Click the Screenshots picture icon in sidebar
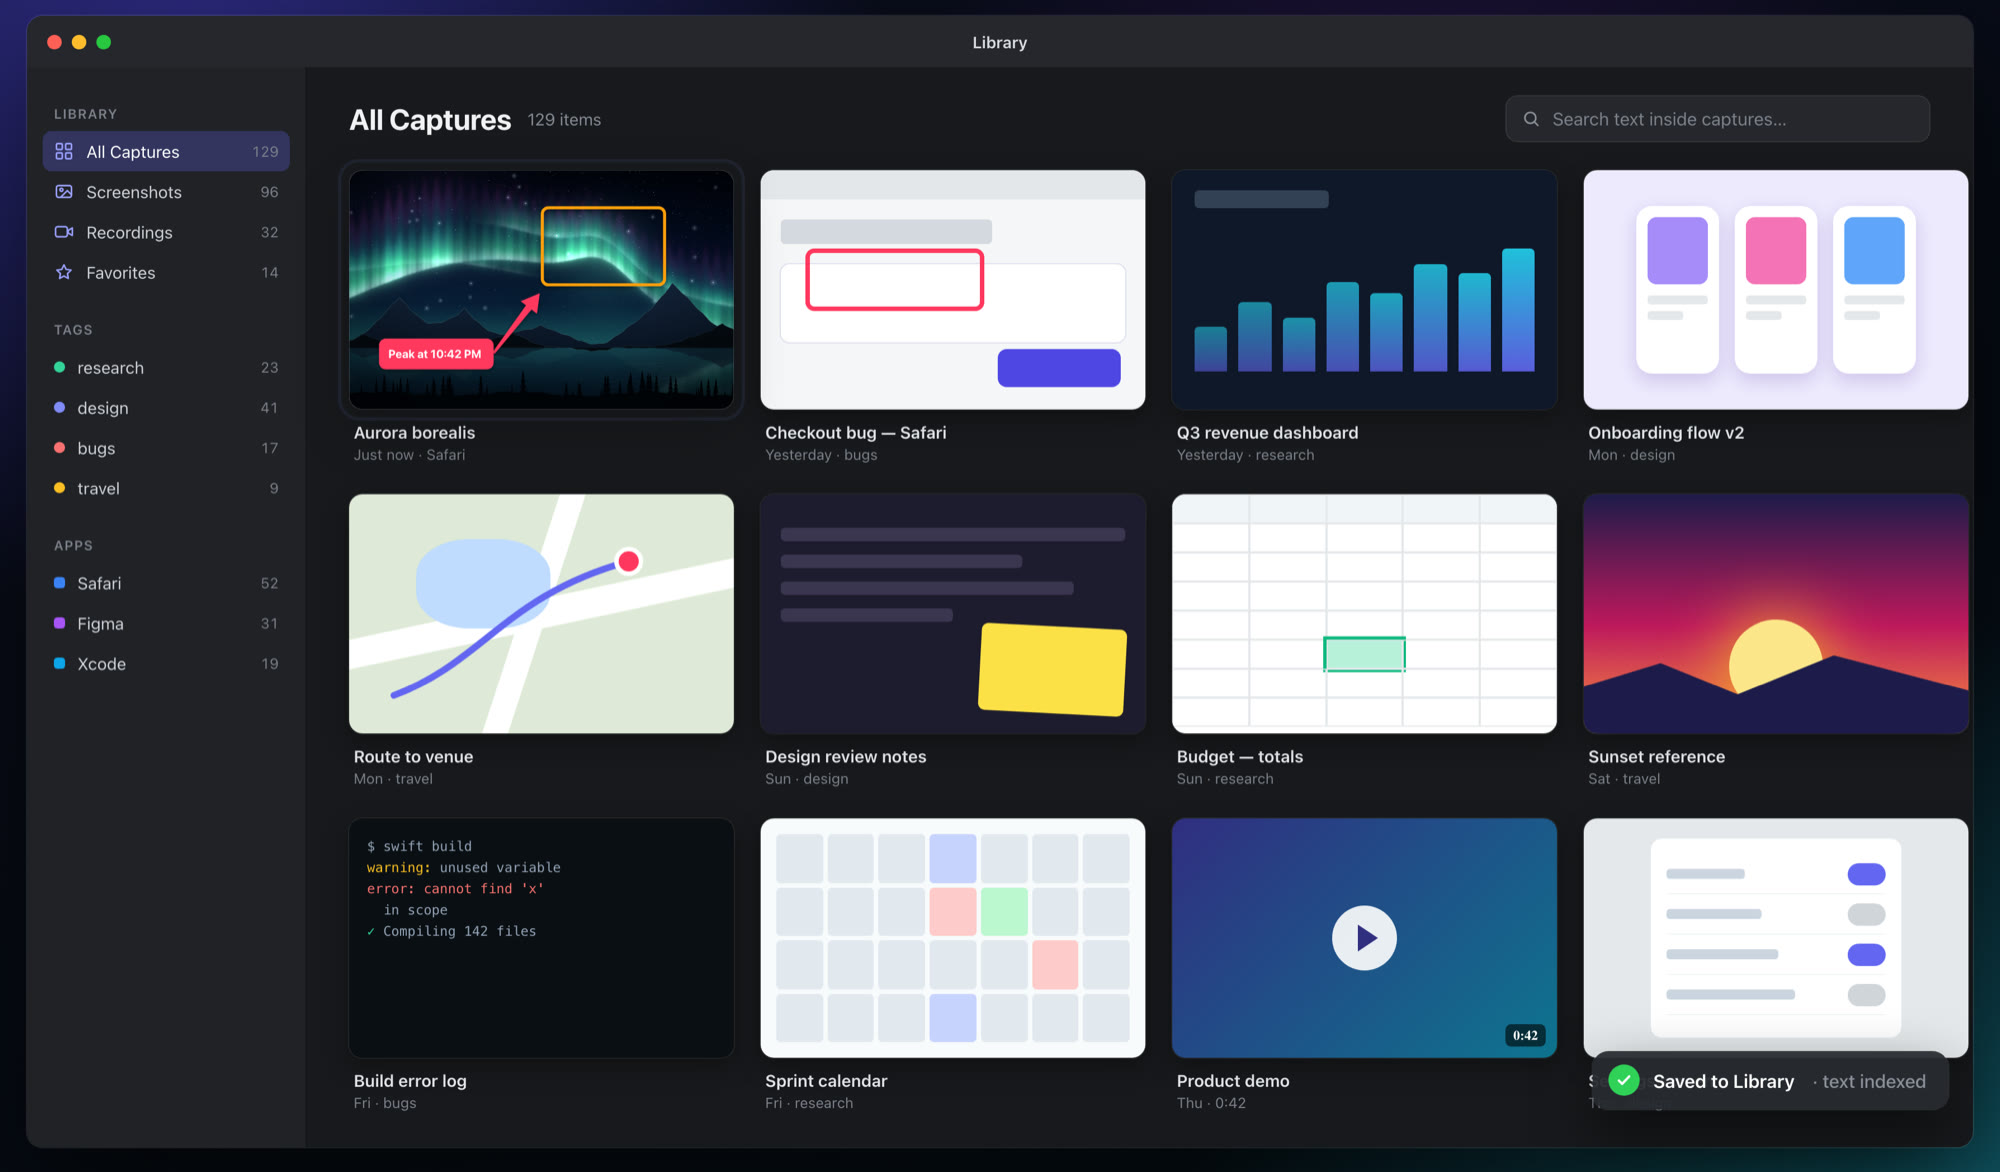 pos(64,192)
